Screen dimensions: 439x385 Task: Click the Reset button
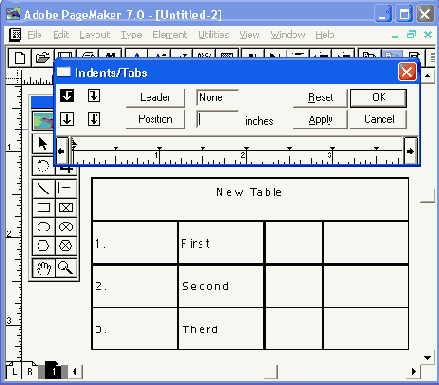click(x=320, y=97)
